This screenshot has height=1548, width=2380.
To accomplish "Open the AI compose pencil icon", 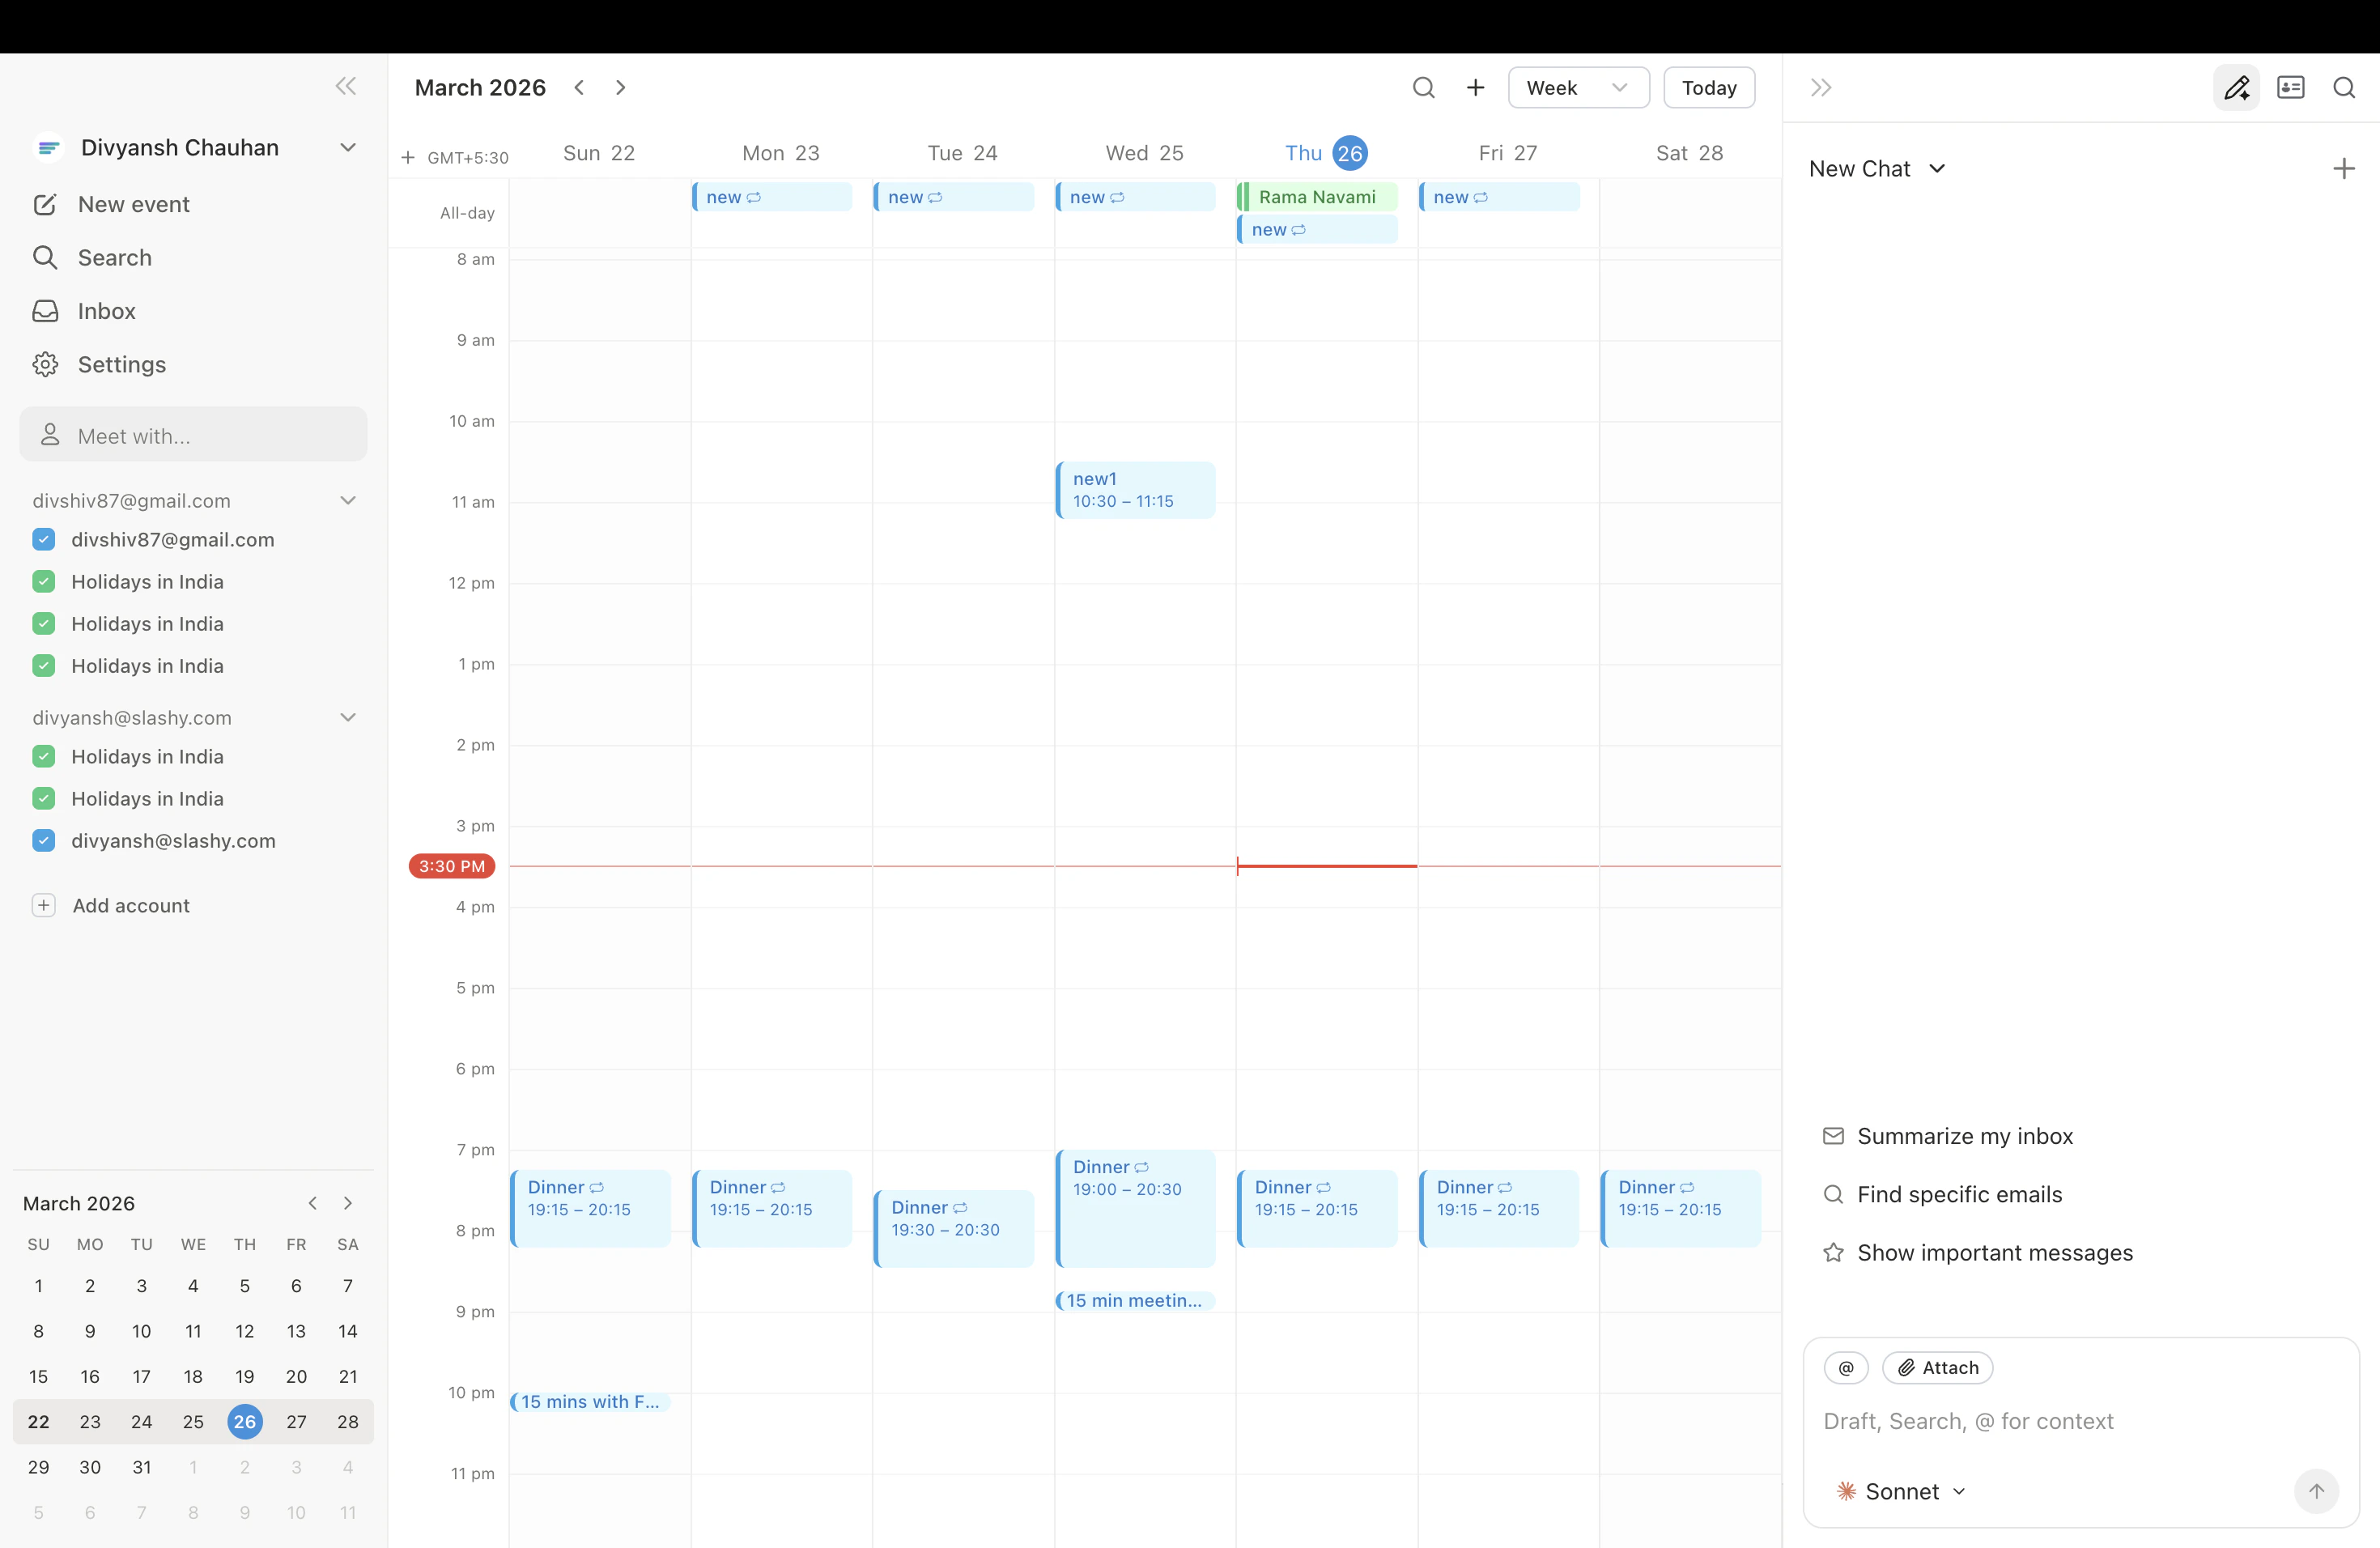I will coord(2238,87).
